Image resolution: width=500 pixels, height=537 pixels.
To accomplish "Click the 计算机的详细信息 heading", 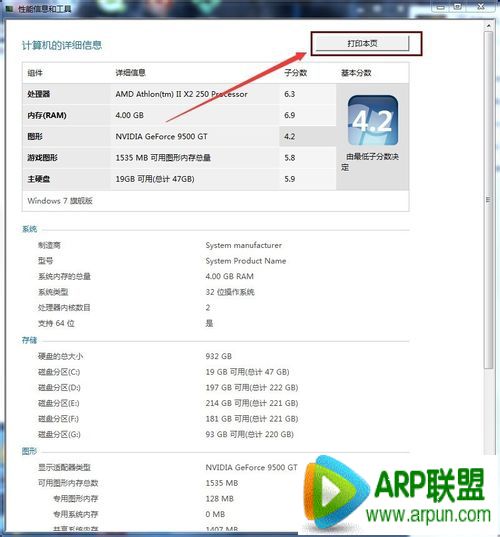I will [x=62, y=45].
